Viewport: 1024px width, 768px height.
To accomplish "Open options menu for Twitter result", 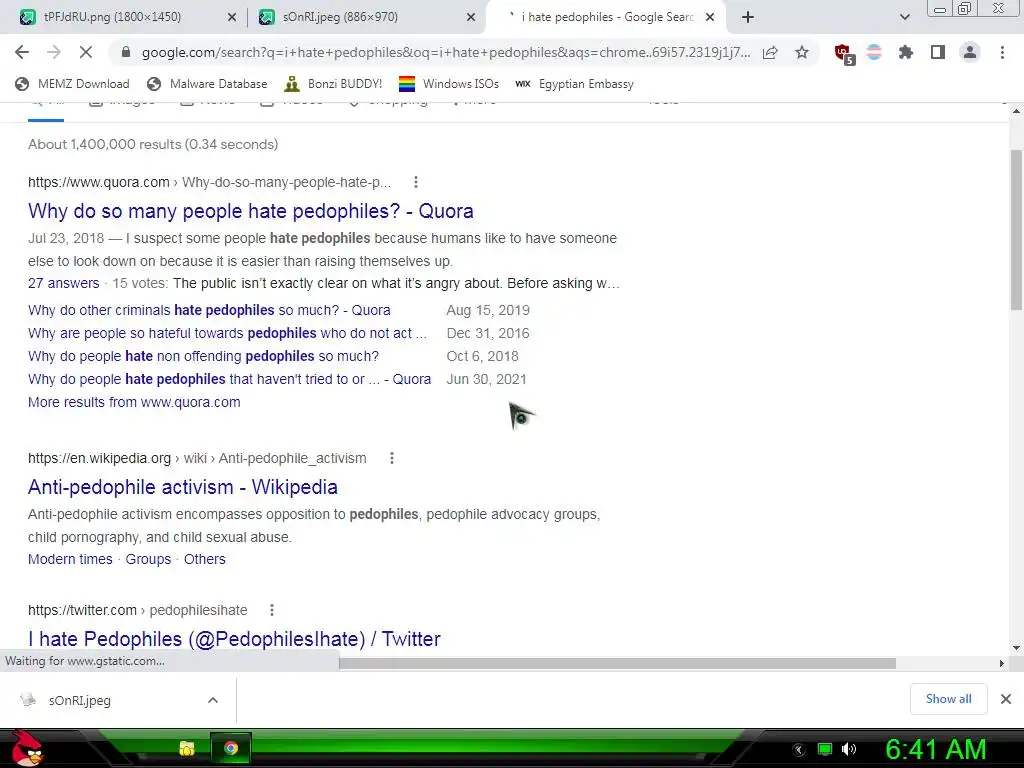I will pyautogui.click(x=272, y=610).
